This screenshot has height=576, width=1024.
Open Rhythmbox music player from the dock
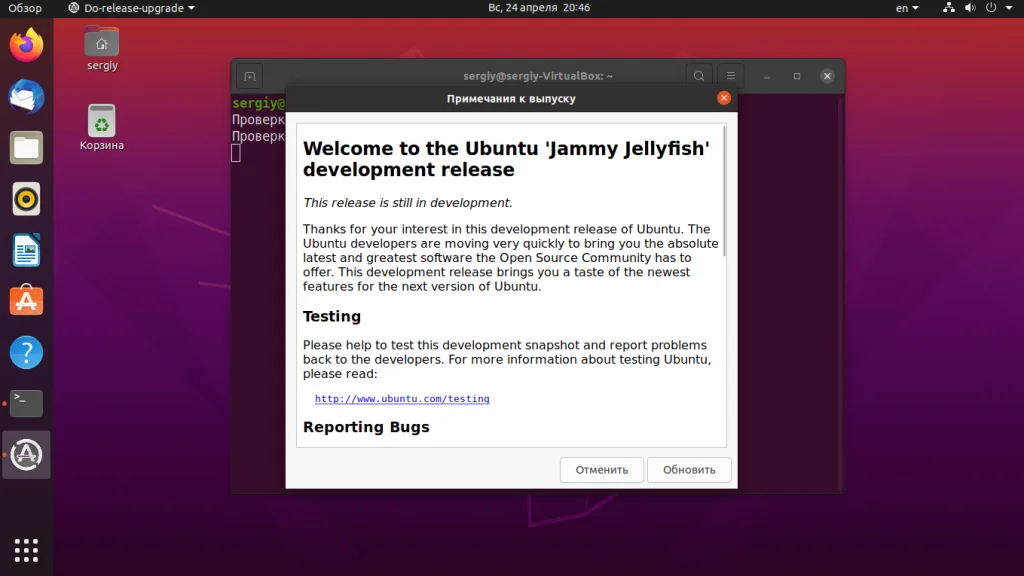pos(25,198)
